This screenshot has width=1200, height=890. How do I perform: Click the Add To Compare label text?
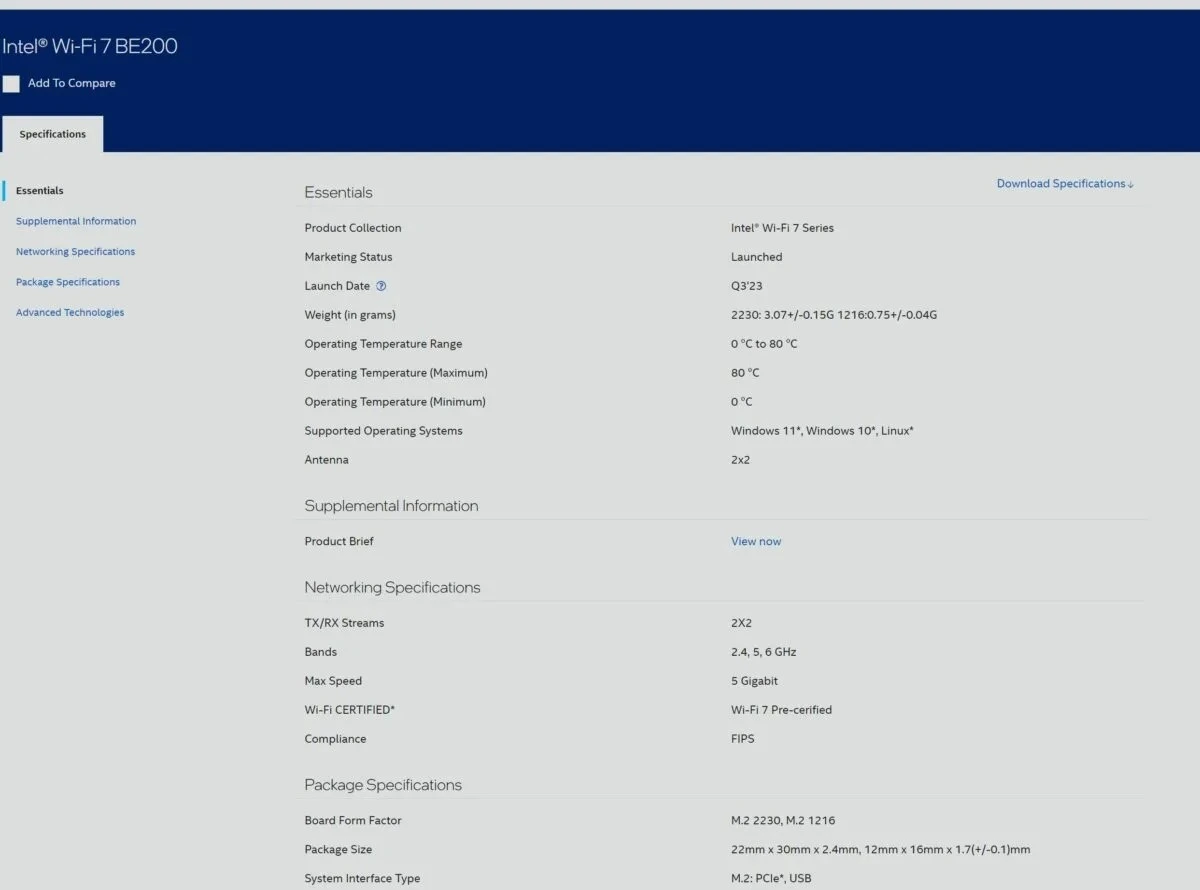pos(72,84)
